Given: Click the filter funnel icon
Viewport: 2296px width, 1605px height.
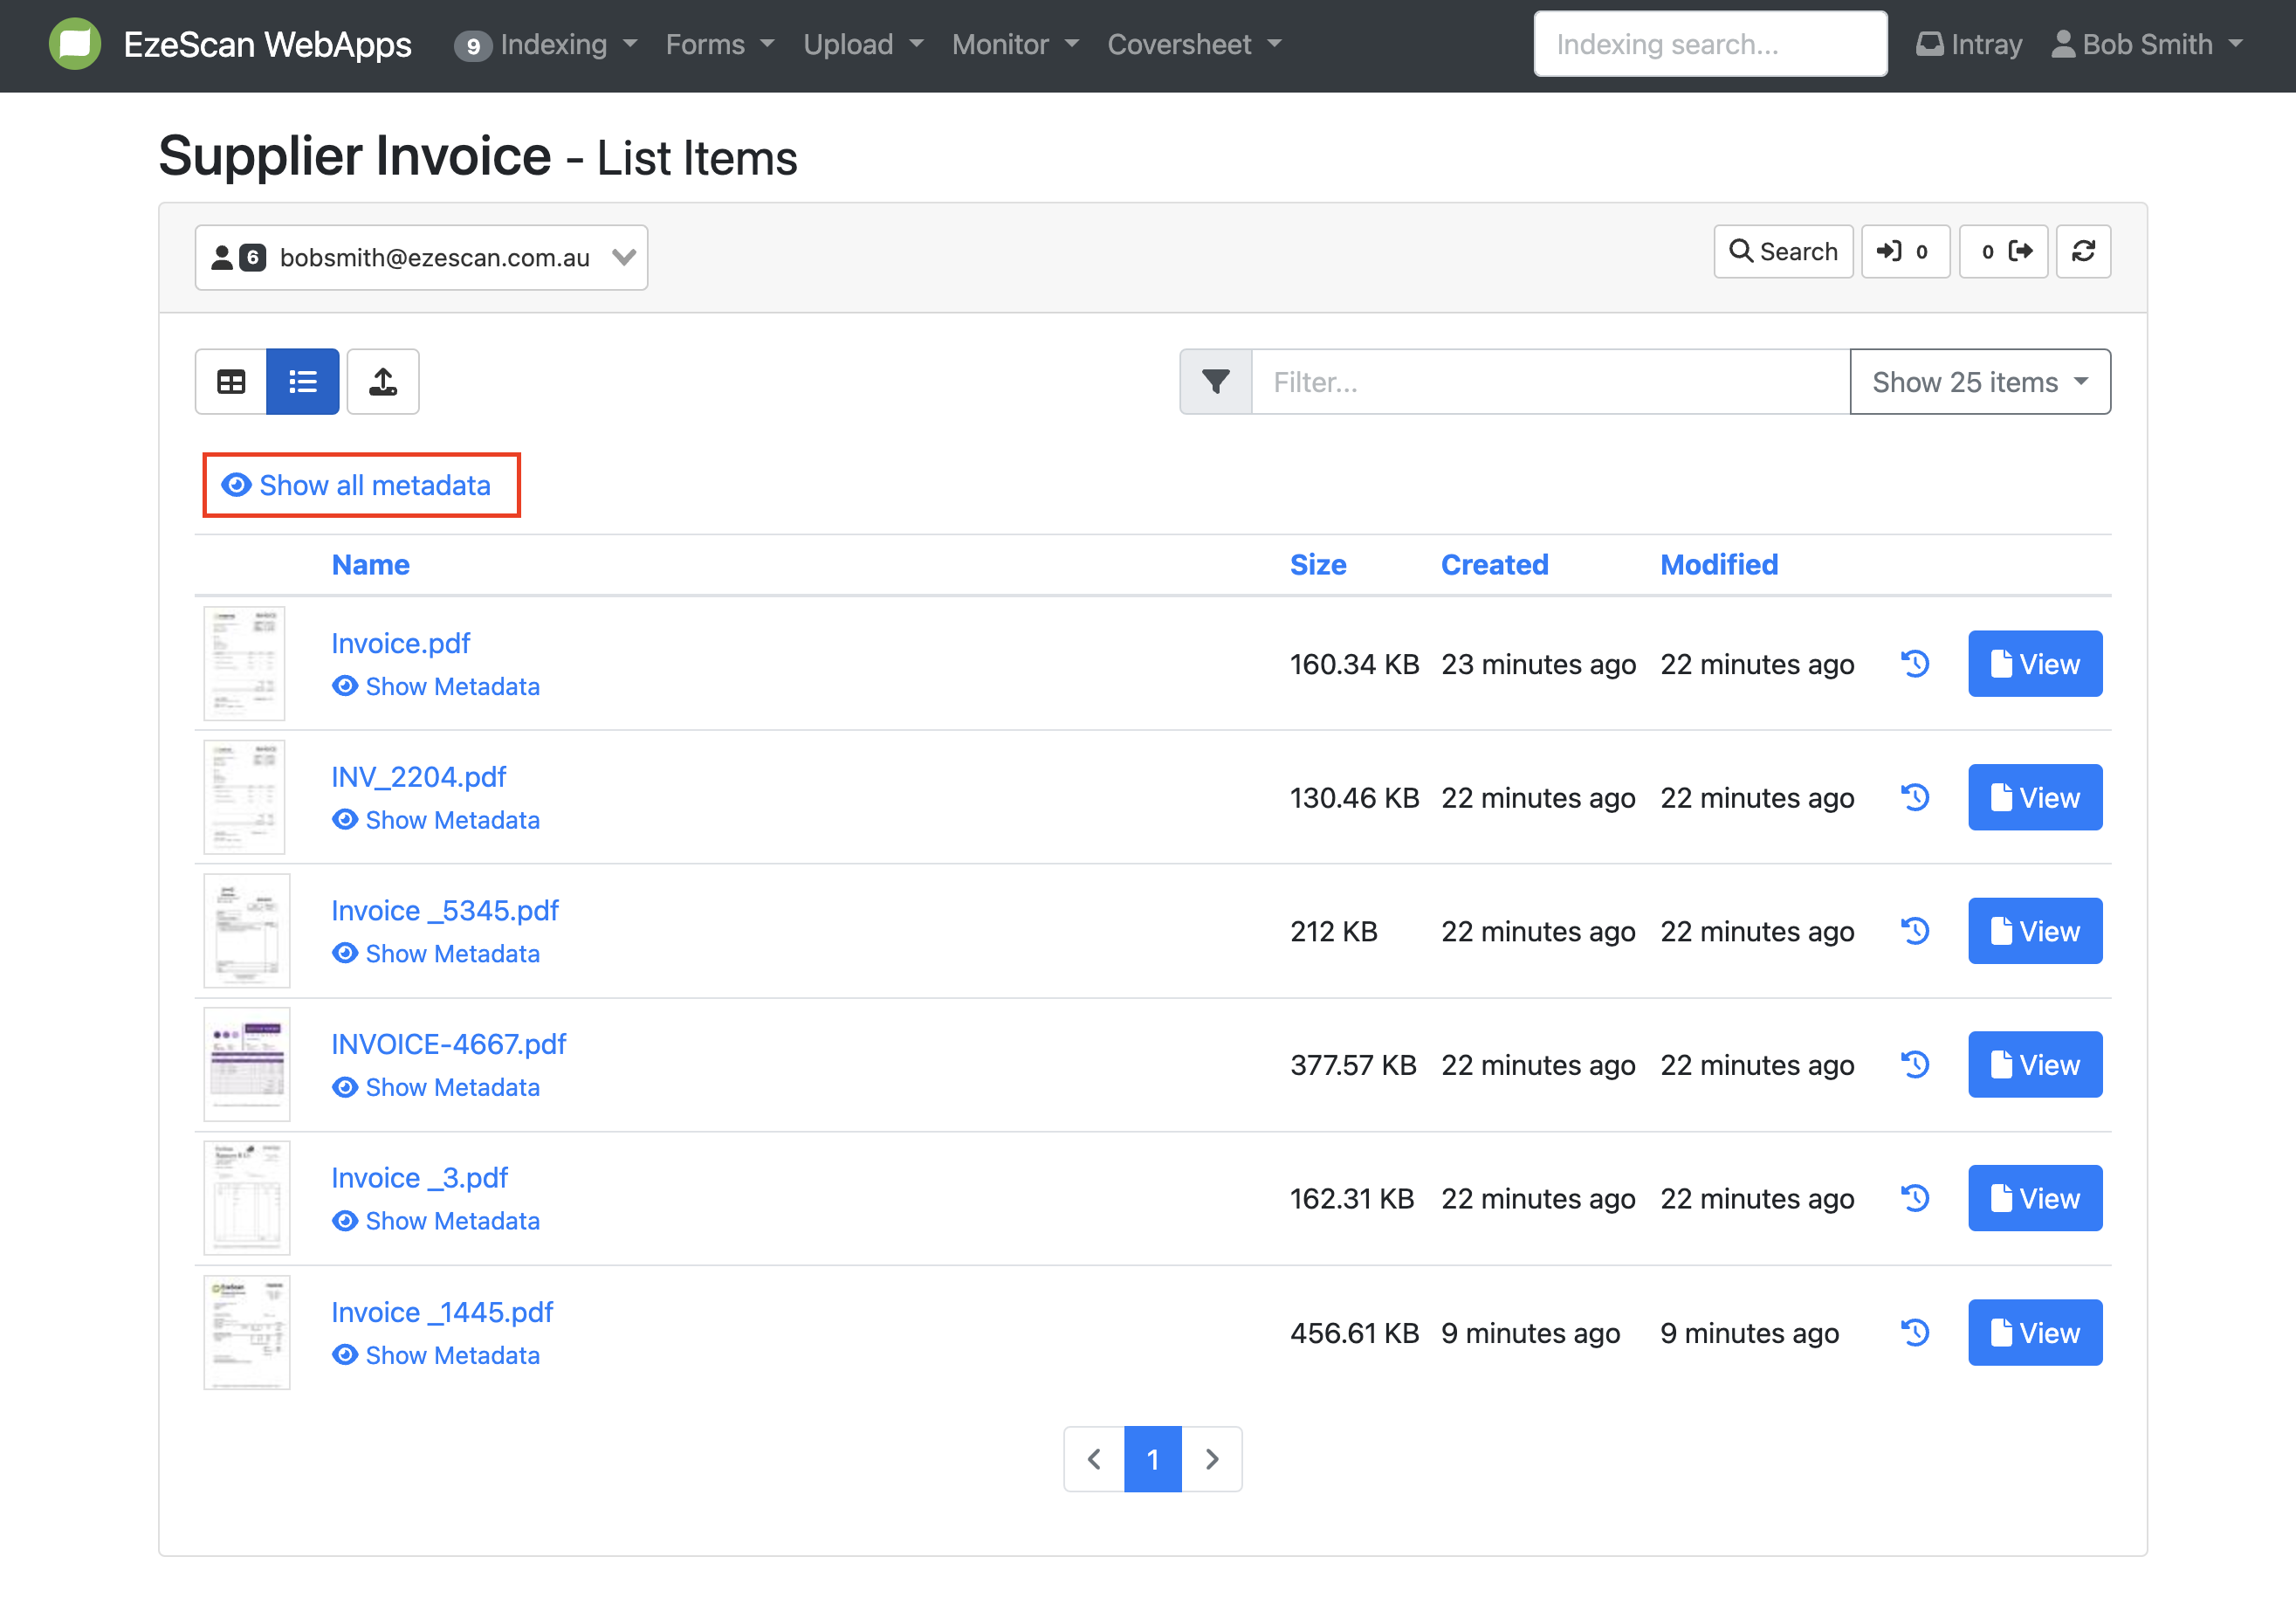Looking at the screenshot, I should click(1215, 382).
